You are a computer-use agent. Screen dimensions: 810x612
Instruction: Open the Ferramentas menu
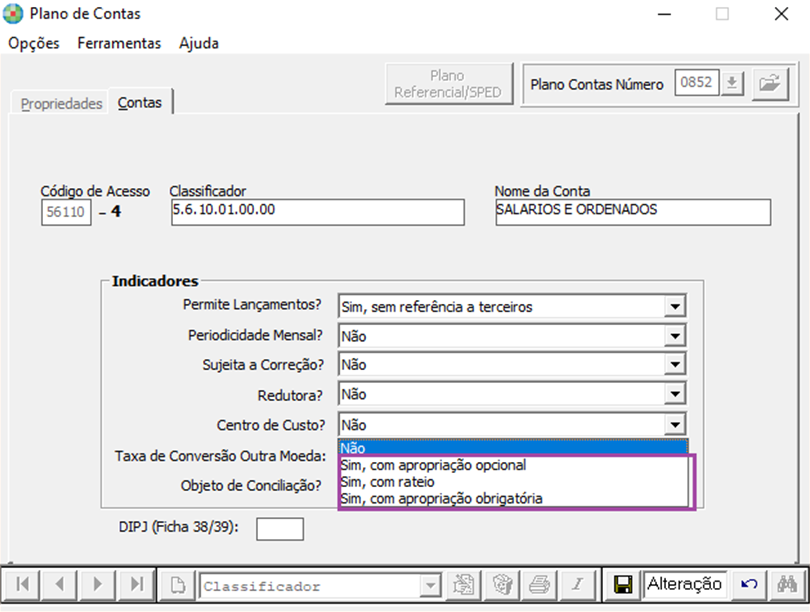(119, 43)
